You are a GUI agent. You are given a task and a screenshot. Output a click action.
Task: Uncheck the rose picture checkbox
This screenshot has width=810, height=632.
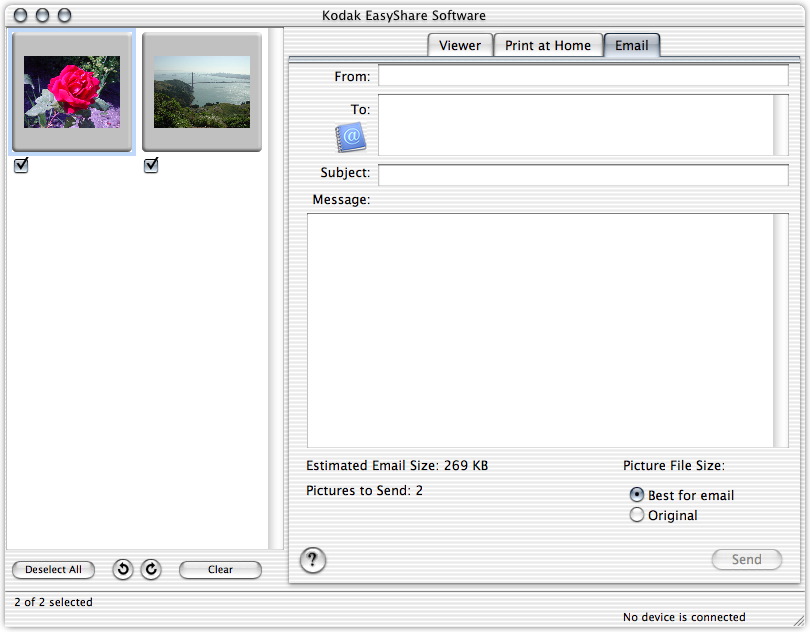pos(21,166)
